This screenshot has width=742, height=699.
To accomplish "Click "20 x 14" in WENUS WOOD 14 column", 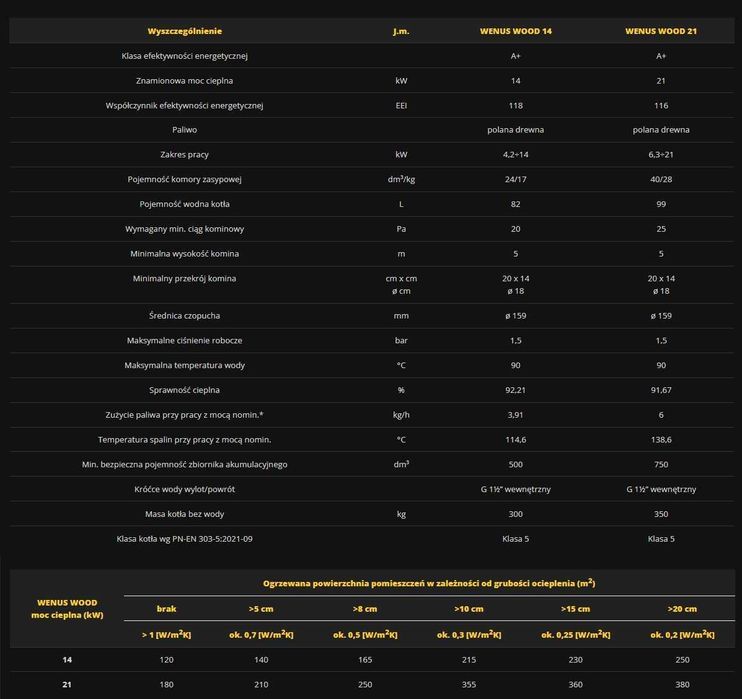I will tap(515, 279).
